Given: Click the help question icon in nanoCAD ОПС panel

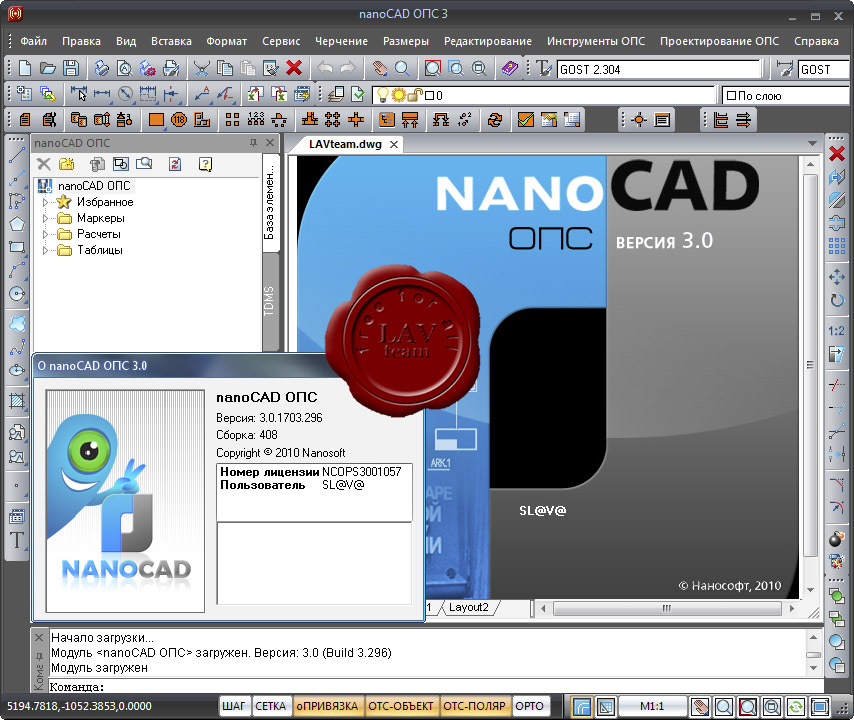Looking at the screenshot, I should (x=205, y=164).
